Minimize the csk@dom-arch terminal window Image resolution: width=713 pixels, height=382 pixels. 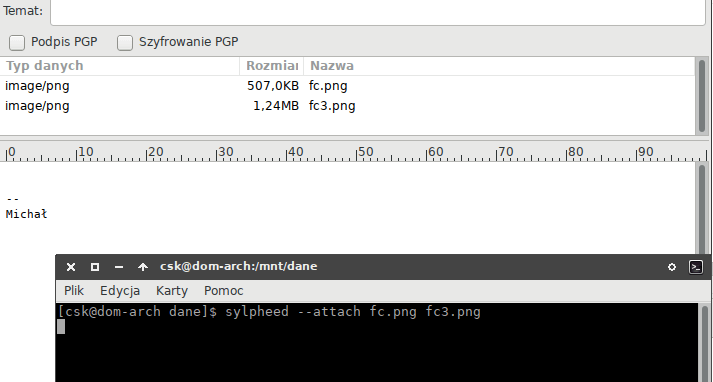(119, 267)
